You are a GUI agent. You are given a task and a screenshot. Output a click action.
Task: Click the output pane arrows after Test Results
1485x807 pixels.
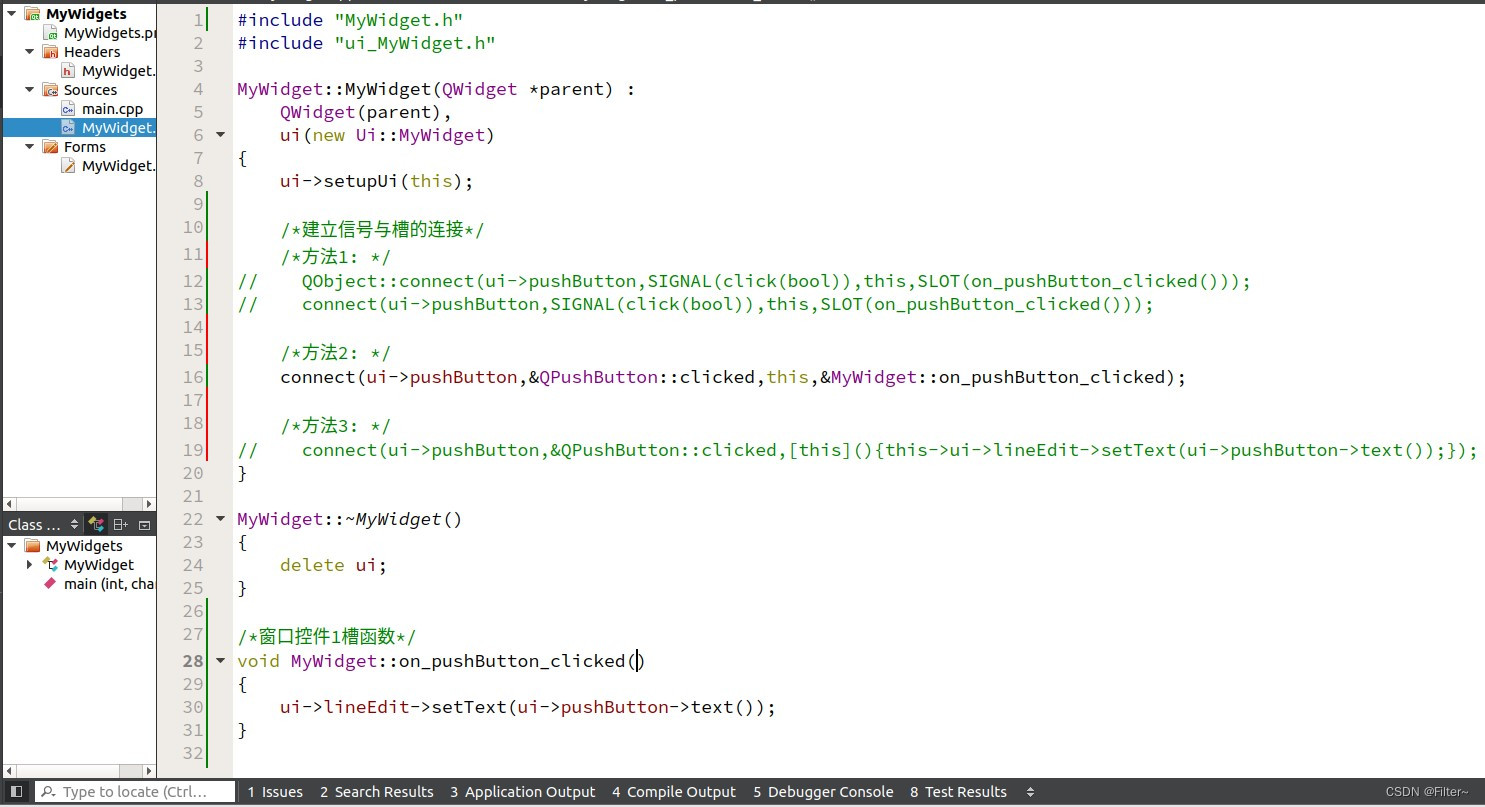point(1030,792)
